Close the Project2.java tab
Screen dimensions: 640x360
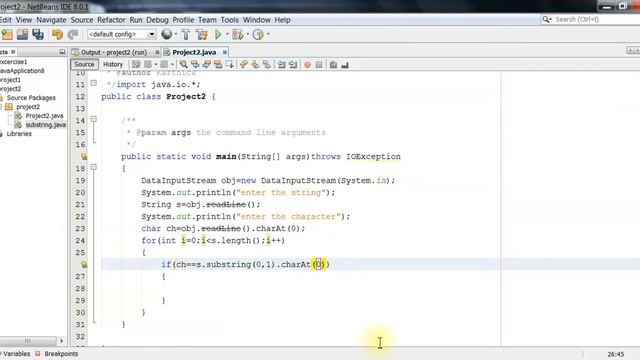pyautogui.click(x=224, y=52)
